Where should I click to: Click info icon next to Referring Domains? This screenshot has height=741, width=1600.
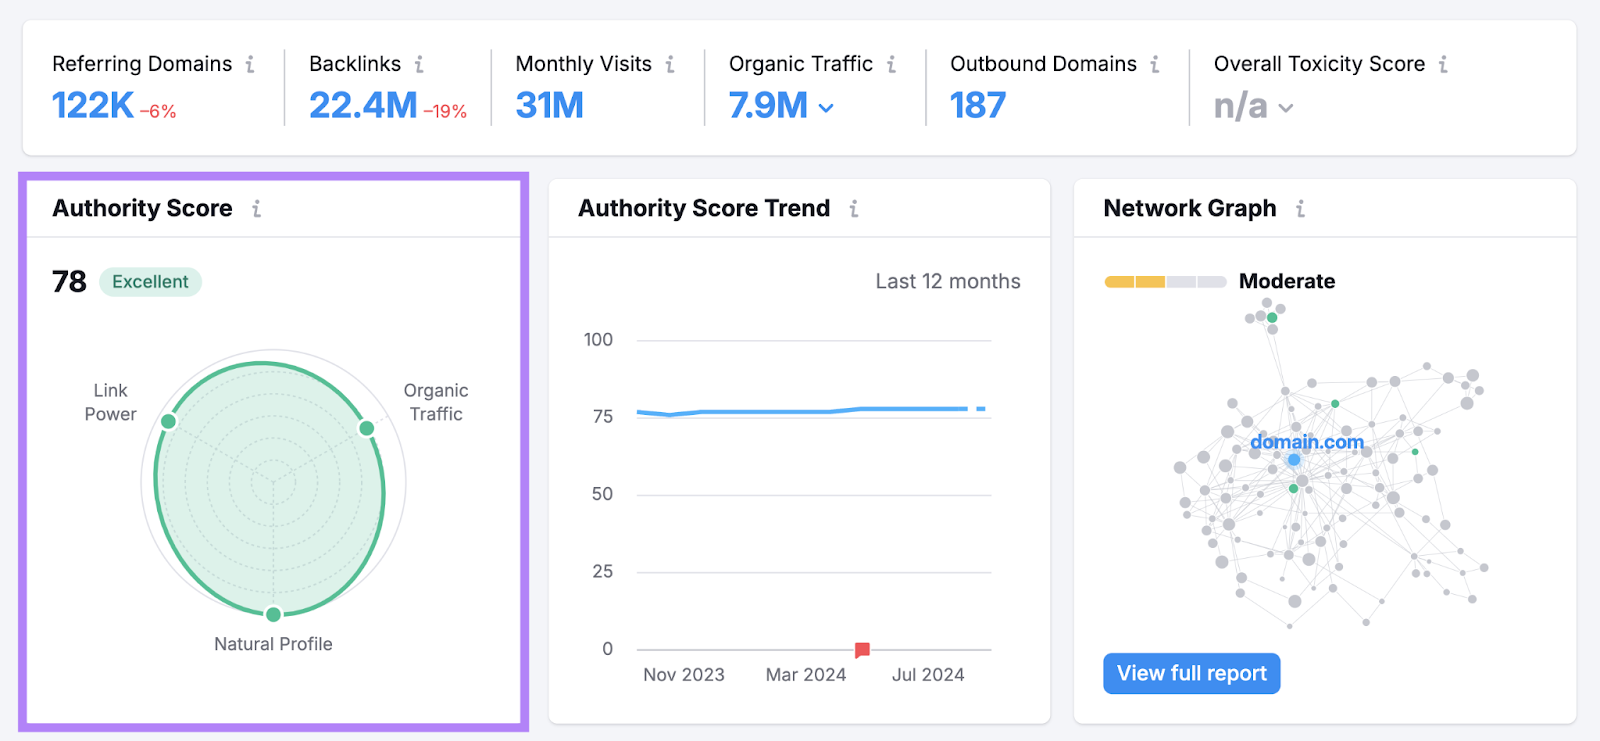pyautogui.click(x=250, y=64)
